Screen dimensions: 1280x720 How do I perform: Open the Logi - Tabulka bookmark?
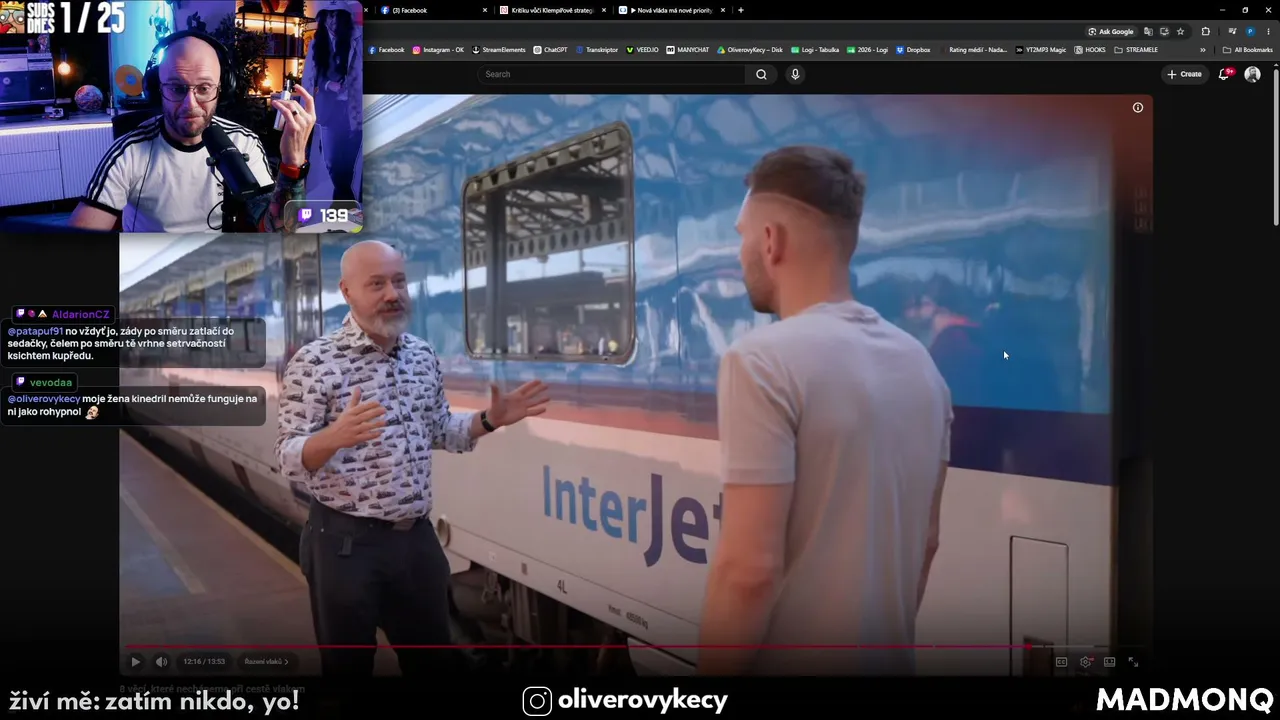coord(815,49)
